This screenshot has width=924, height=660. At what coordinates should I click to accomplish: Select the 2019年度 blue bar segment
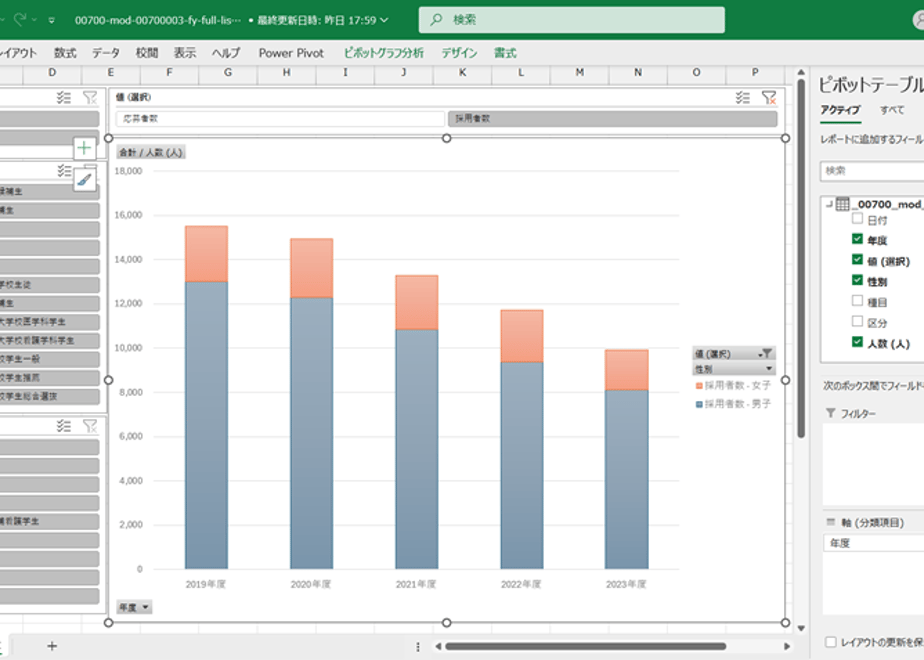coord(206,425)
